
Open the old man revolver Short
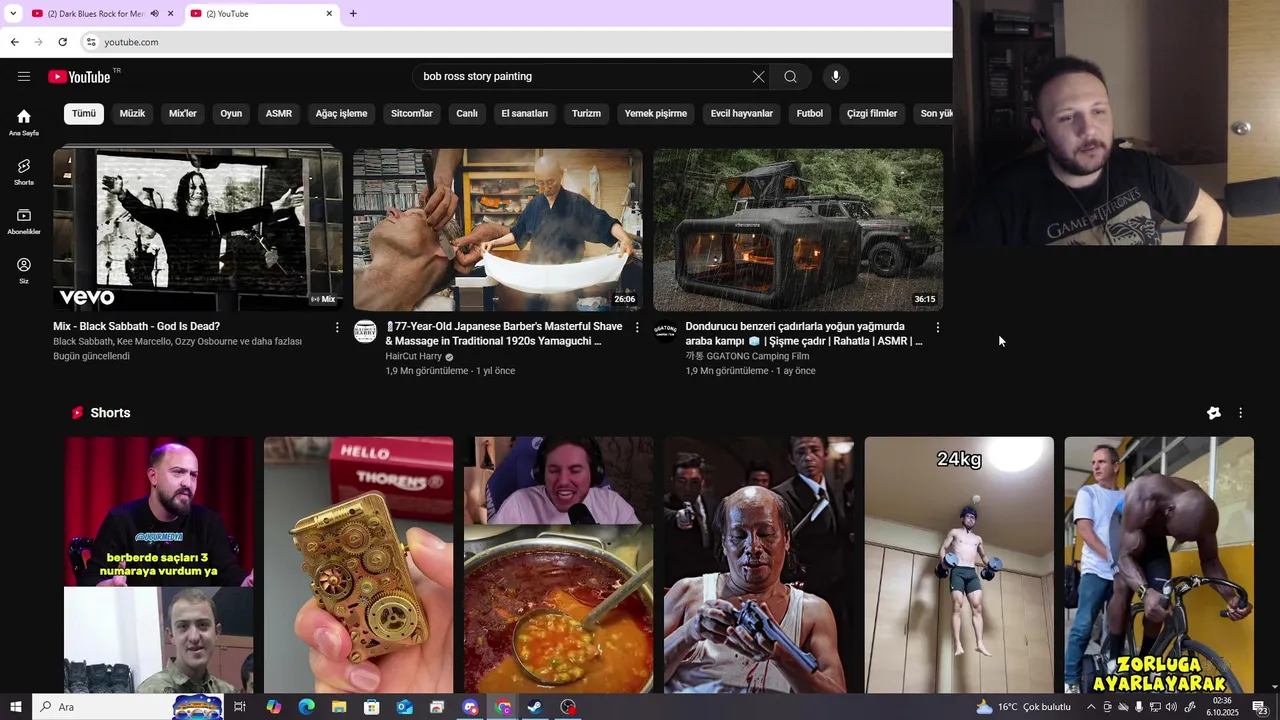click(759, 564)
